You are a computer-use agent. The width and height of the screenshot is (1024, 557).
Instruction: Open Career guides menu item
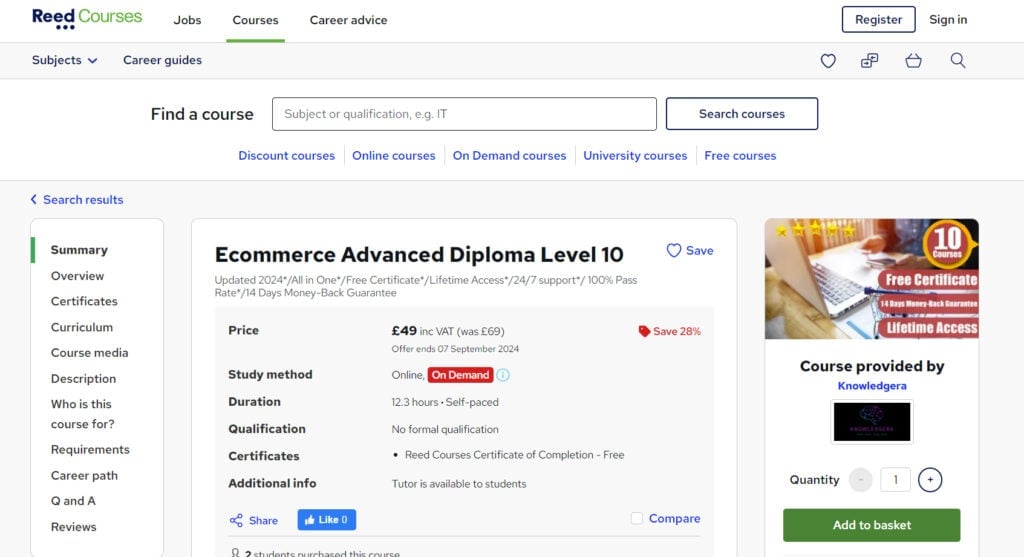tap(162, 60)
